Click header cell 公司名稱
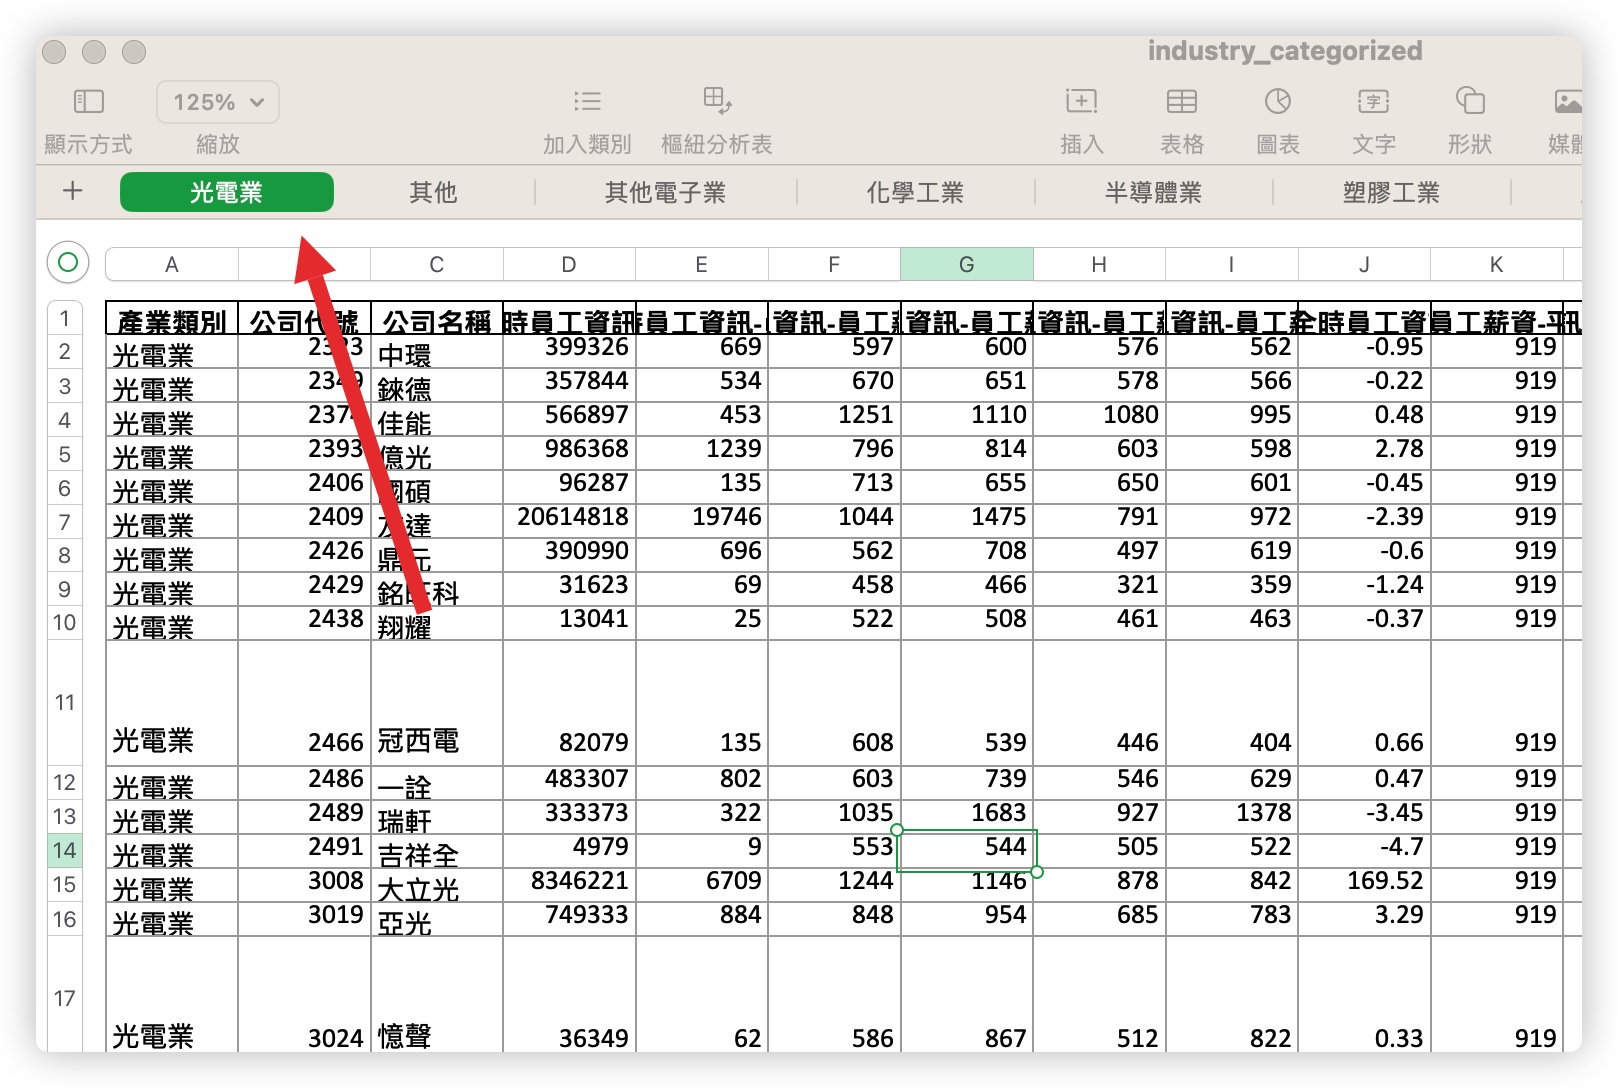1618x1088 pixels. [437, 320]
